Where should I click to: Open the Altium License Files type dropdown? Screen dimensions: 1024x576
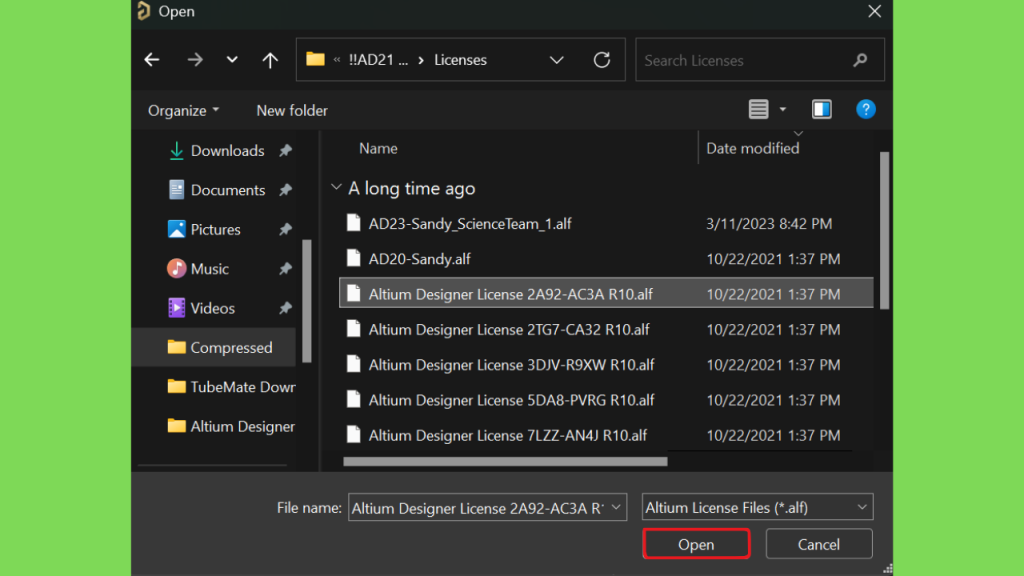click(757, 507)
